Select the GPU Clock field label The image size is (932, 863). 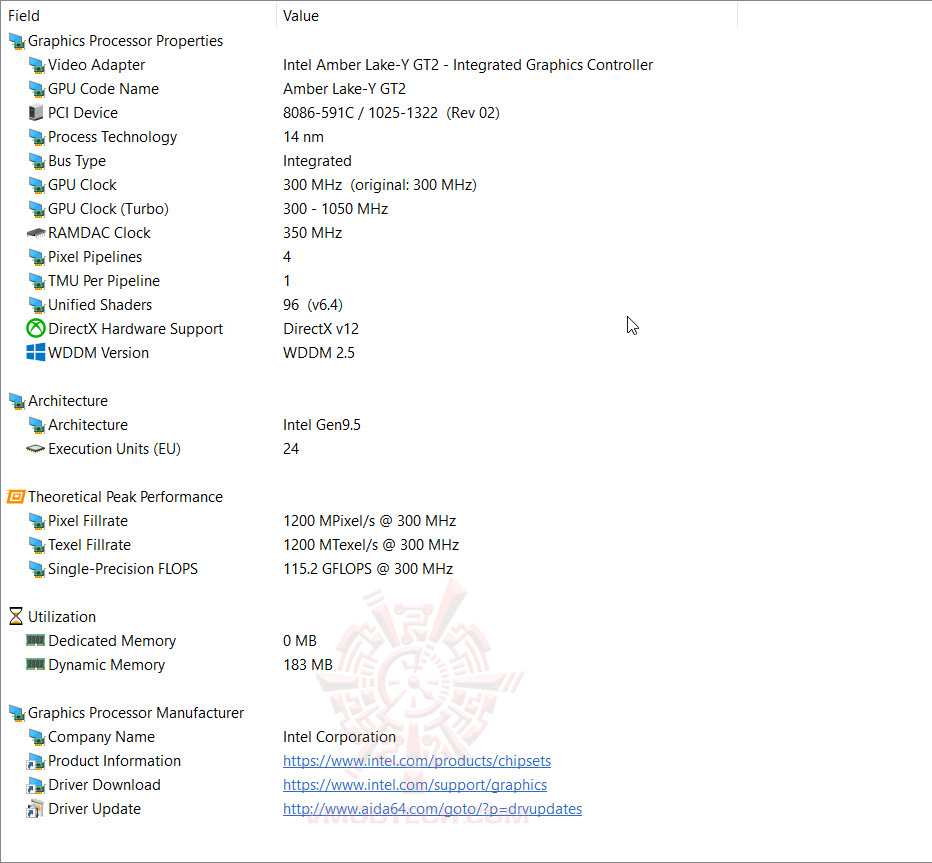point(82,185)
